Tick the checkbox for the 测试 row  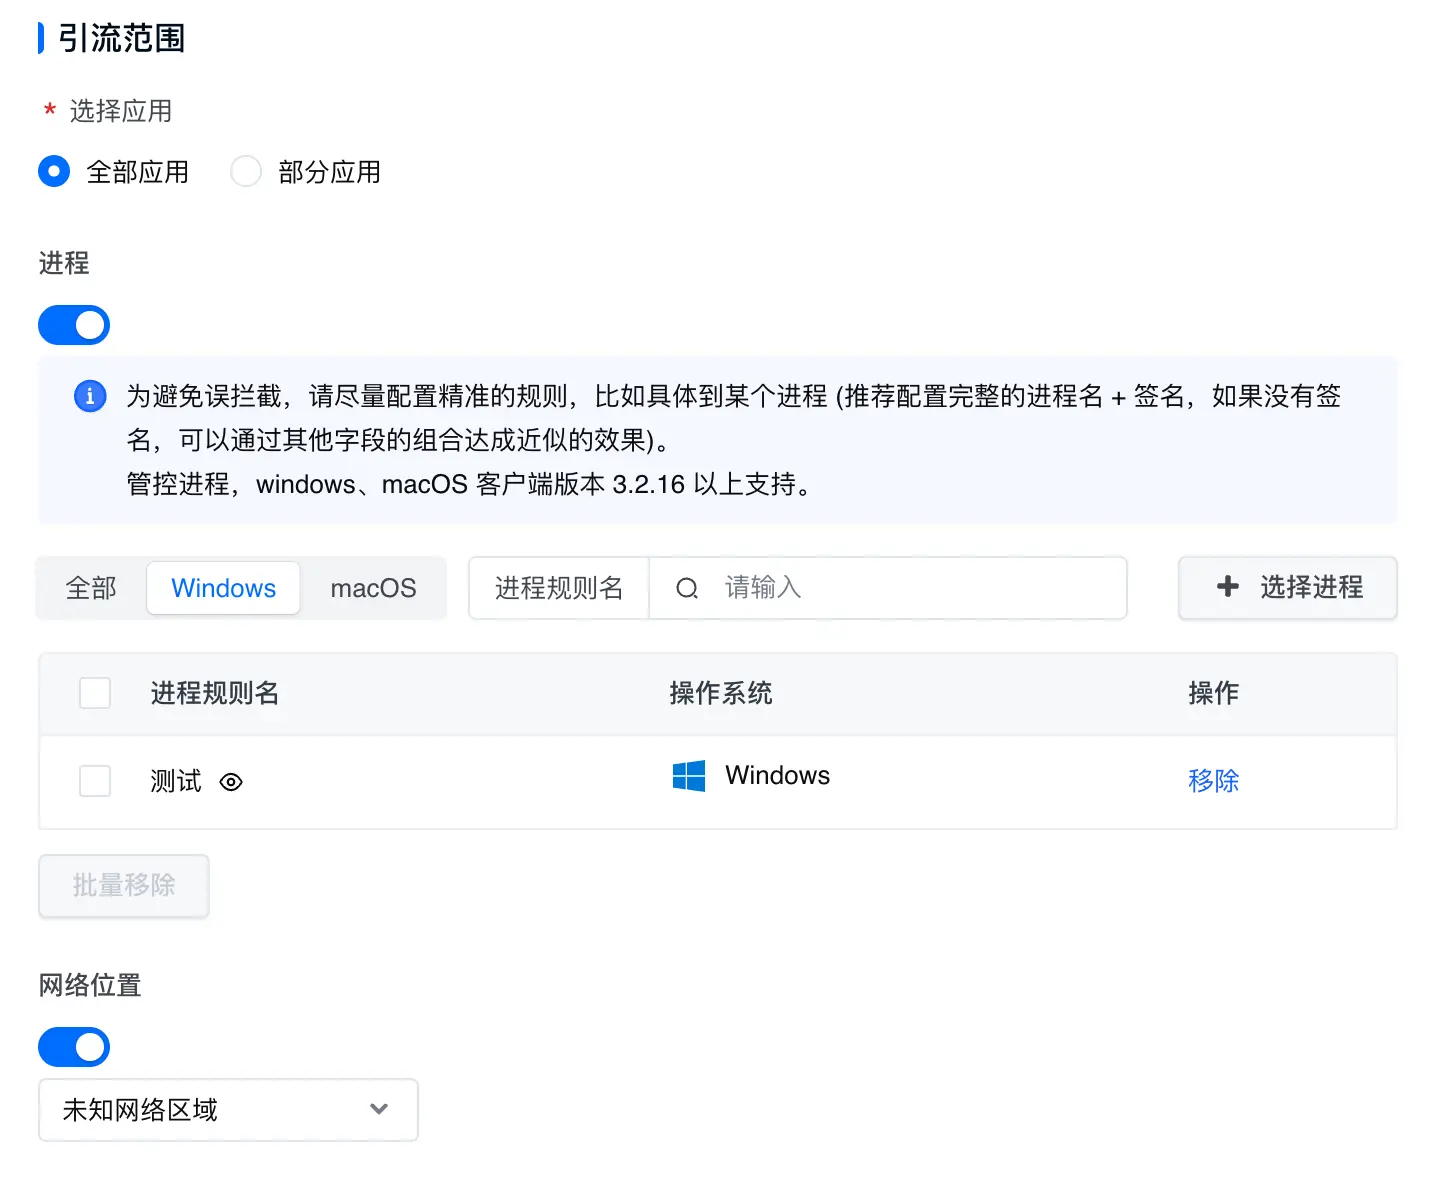click(x=95, y=781)
